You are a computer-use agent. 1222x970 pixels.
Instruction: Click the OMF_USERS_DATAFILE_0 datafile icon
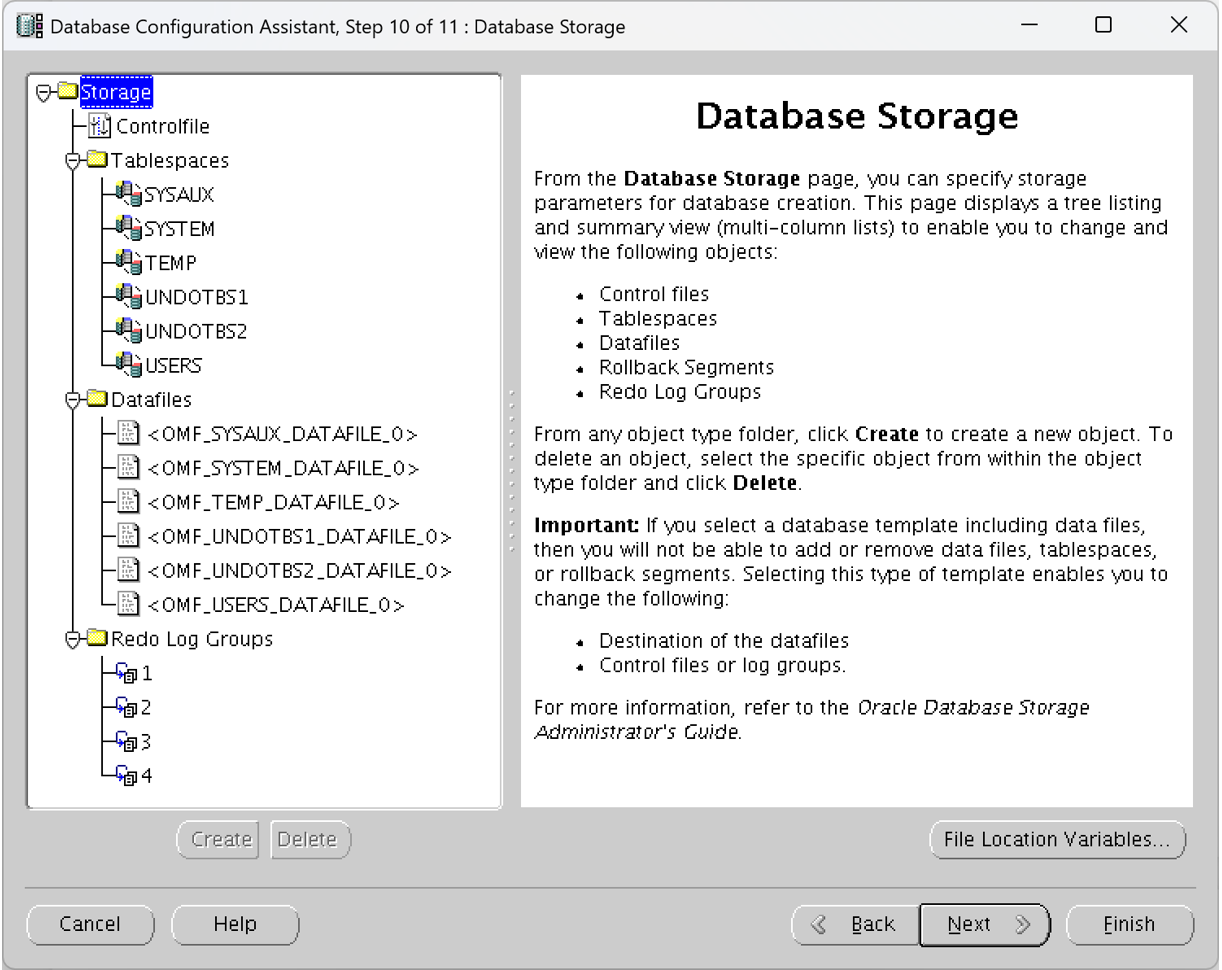128,604
